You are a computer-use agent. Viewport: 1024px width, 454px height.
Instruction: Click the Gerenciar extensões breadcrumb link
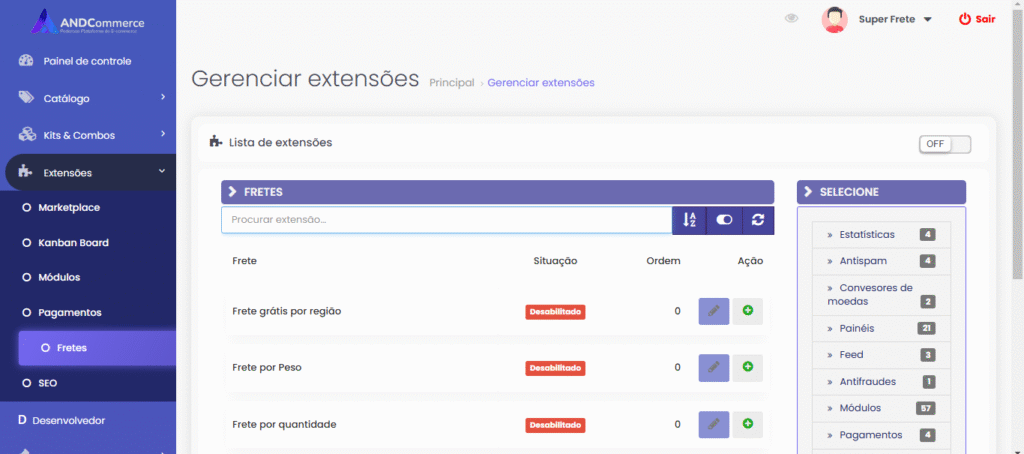[541, 83]
